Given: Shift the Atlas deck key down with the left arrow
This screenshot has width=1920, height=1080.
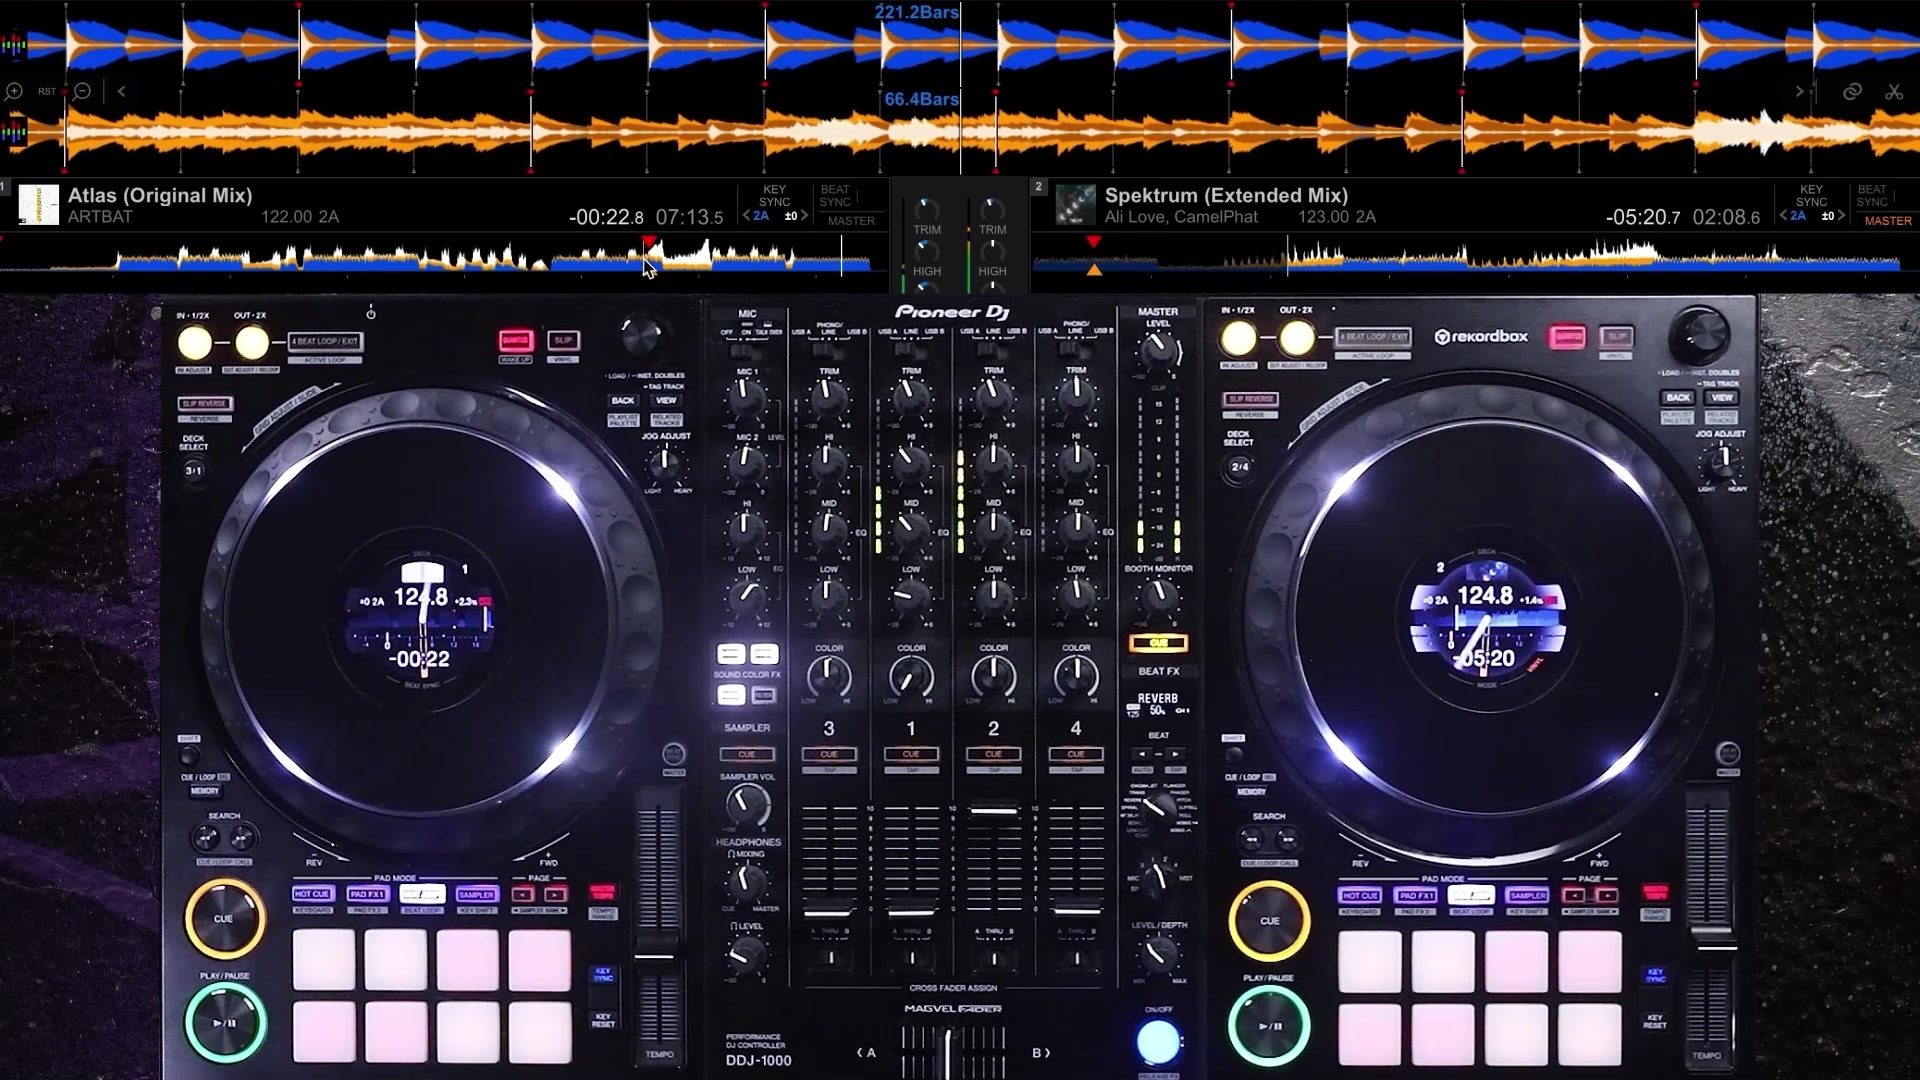Looking at the screenshot, I should [x=745, y=216].
